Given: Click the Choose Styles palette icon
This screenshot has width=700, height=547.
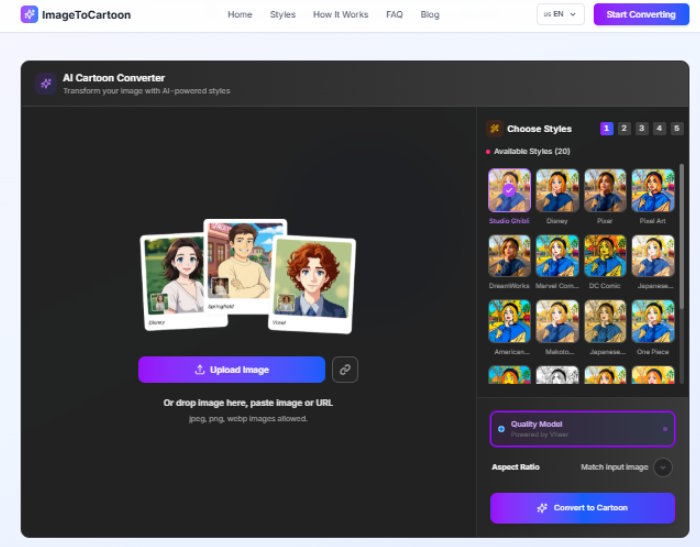Looking at the screenshot, I should 494,129.
